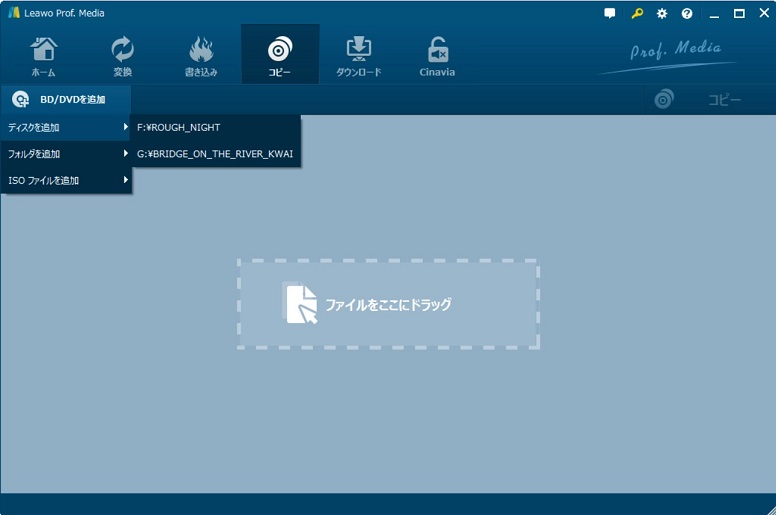Viewport: 776px width, 515px height.
Task: Expand the フォルダを追加 submenu
Action: [34, 154]
